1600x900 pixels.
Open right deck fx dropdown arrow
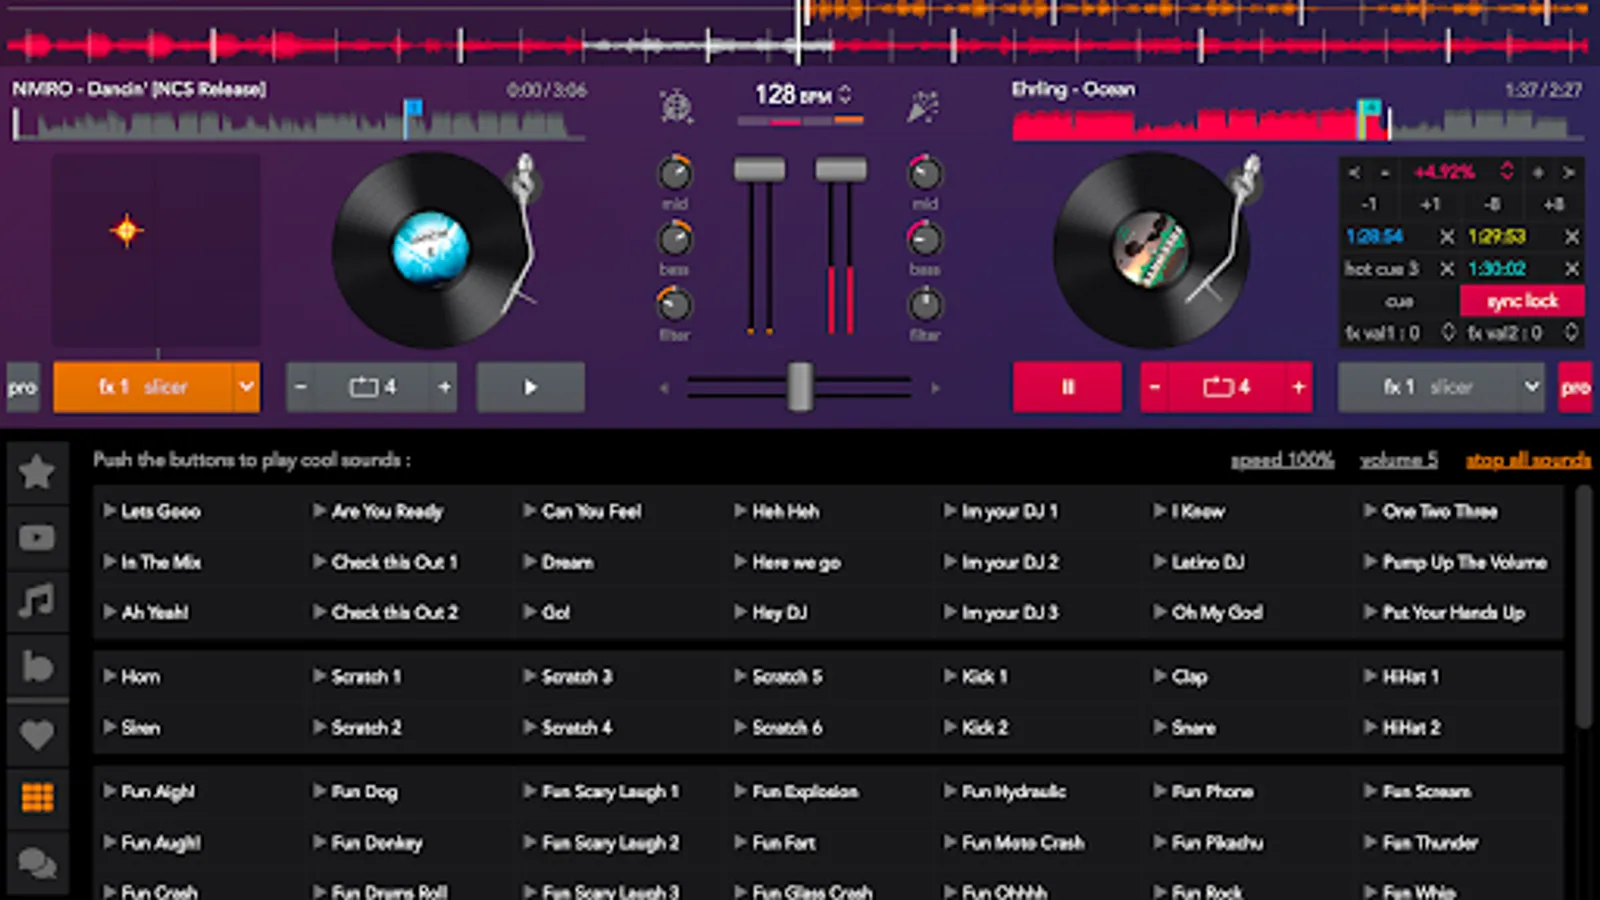click(x=1531, y=387)
